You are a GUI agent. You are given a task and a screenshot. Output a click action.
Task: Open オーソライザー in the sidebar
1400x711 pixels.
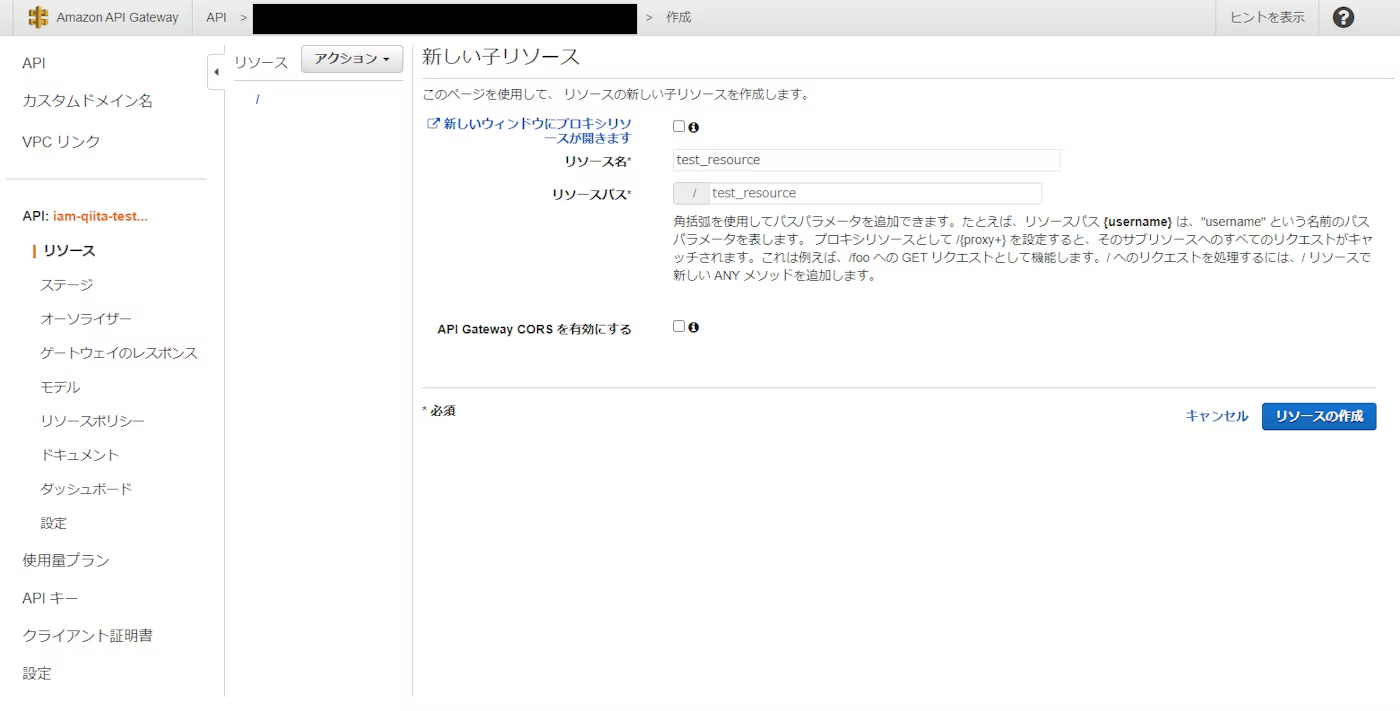point(85,319)
